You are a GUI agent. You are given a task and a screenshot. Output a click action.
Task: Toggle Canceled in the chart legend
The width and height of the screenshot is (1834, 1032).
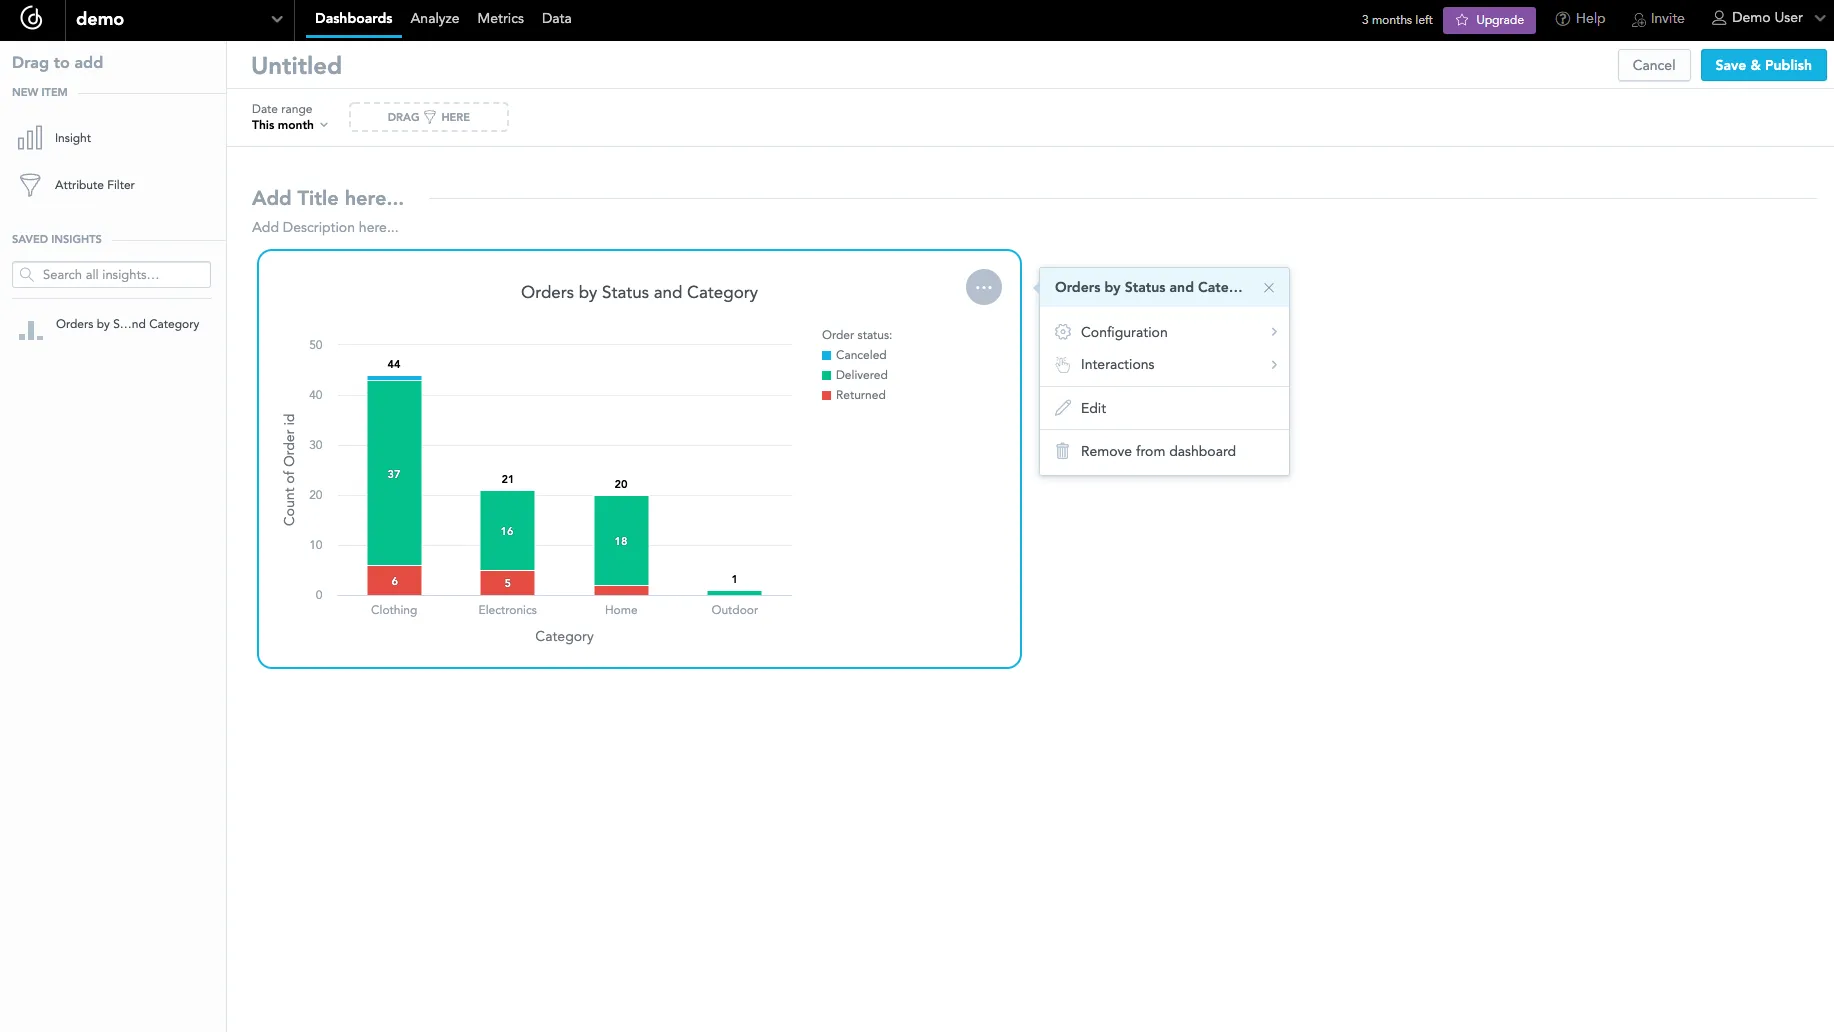[x=855, y=355]
